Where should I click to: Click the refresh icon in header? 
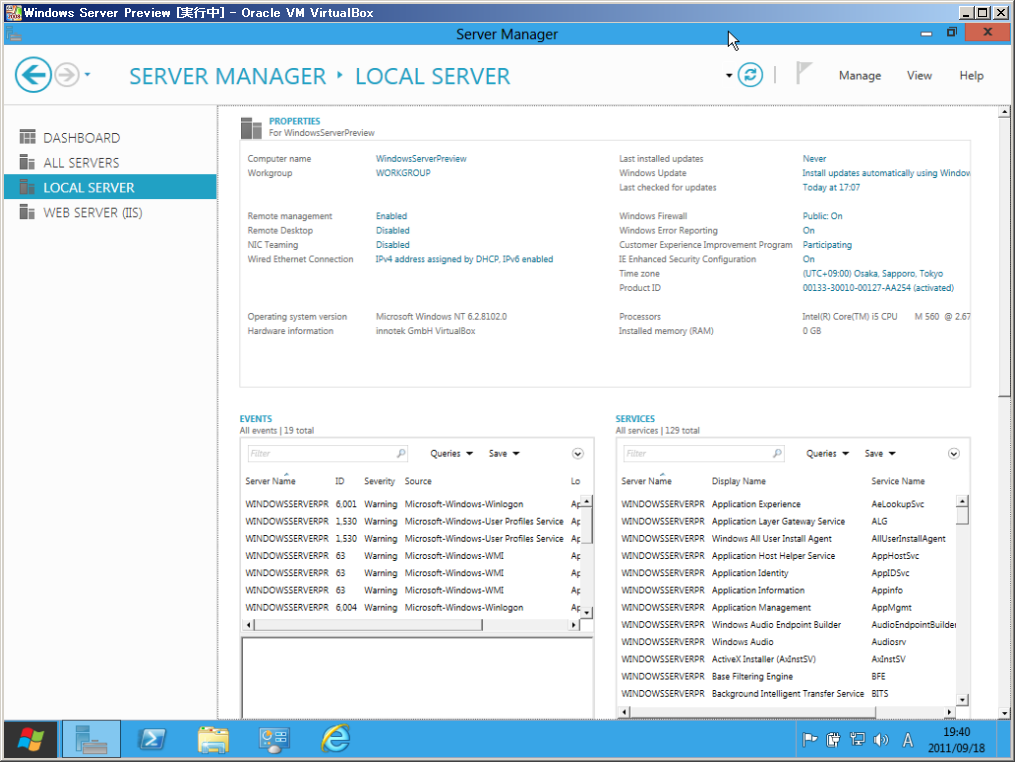pyautogui.click(x=750, y=75)
